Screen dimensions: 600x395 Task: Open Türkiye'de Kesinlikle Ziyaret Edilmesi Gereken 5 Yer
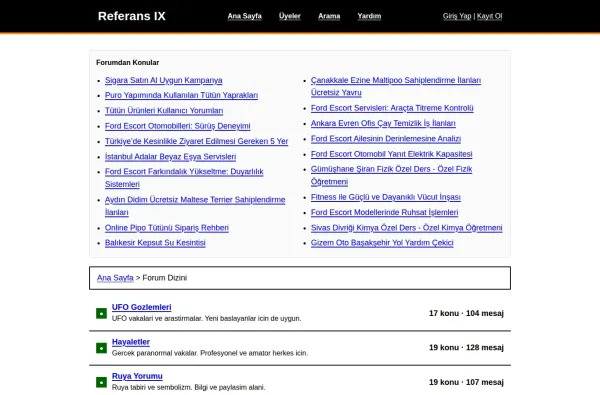(196, 141)
